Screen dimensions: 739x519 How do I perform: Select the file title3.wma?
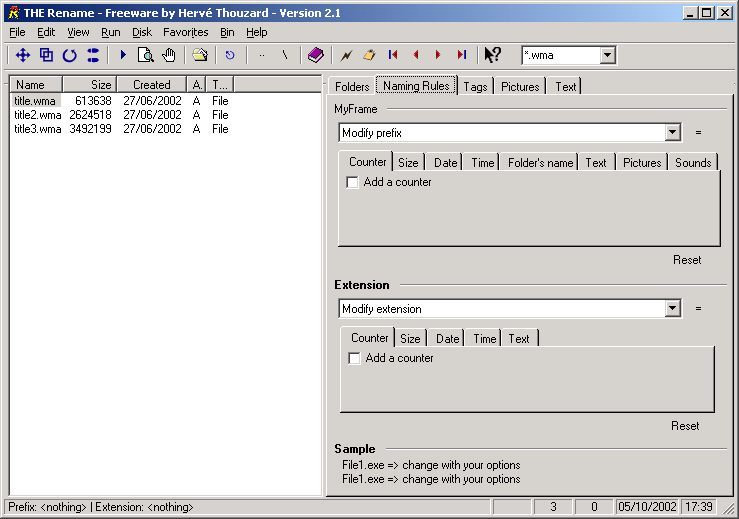(38, 129)
